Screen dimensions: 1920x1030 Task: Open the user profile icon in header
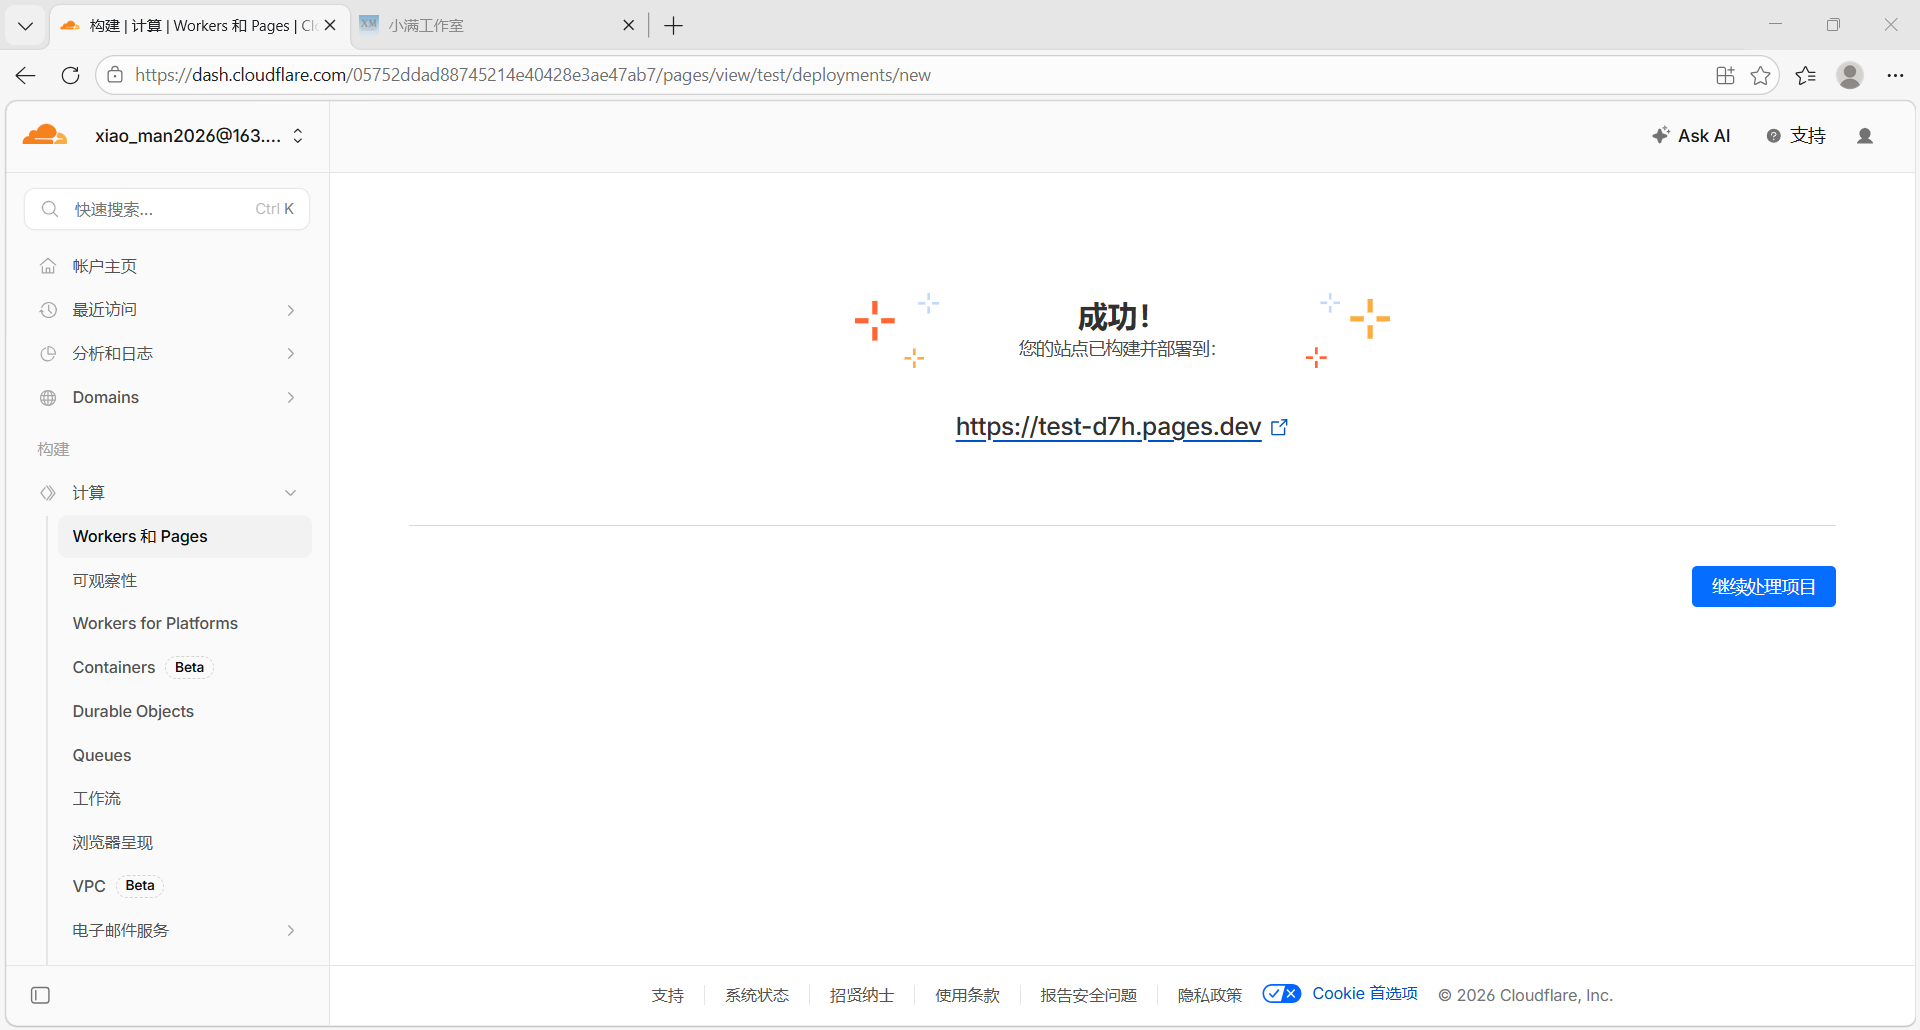pos(1864,136)
